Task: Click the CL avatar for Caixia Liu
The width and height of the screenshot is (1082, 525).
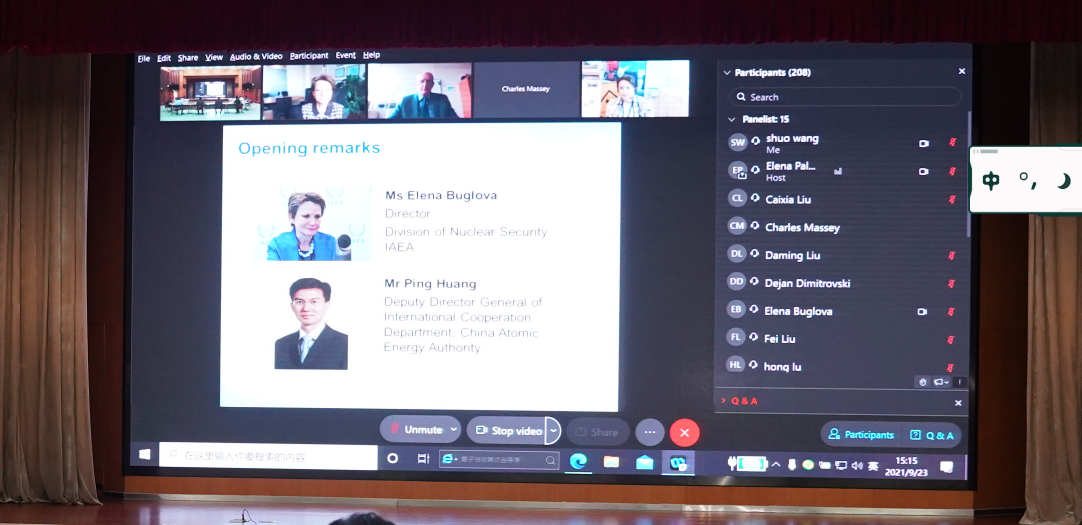Action: 737,198
